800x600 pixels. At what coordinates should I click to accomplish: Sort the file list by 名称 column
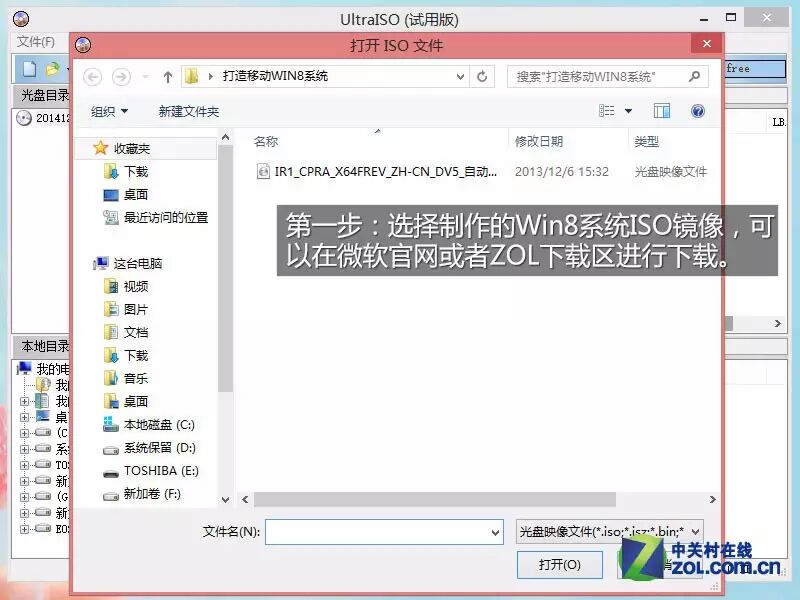pos(266,141)
